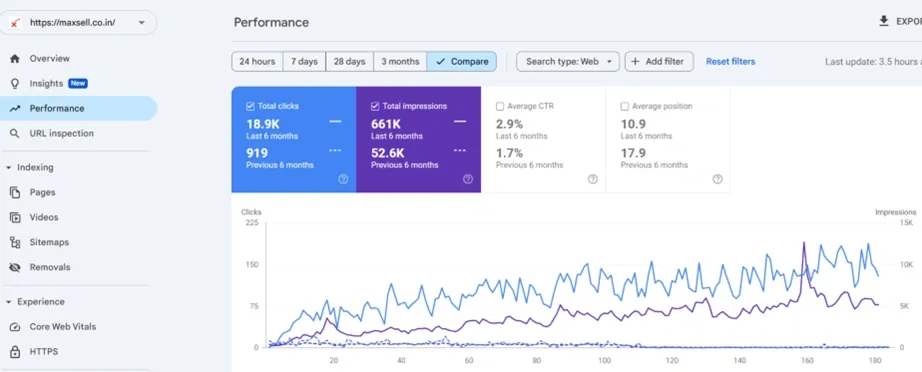
Task: Click the Add filter button
Action: click(x=659, y=61)
